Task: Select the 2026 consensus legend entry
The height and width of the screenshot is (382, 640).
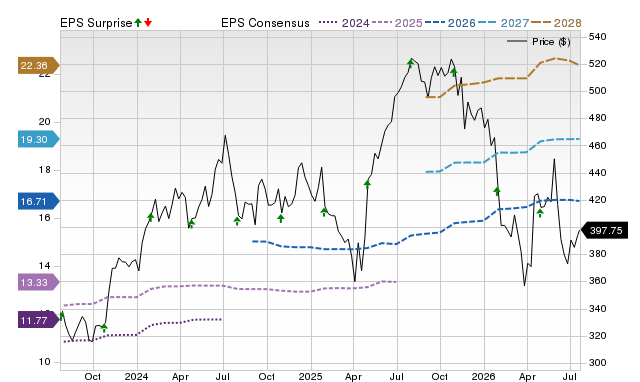Action: 450,23
